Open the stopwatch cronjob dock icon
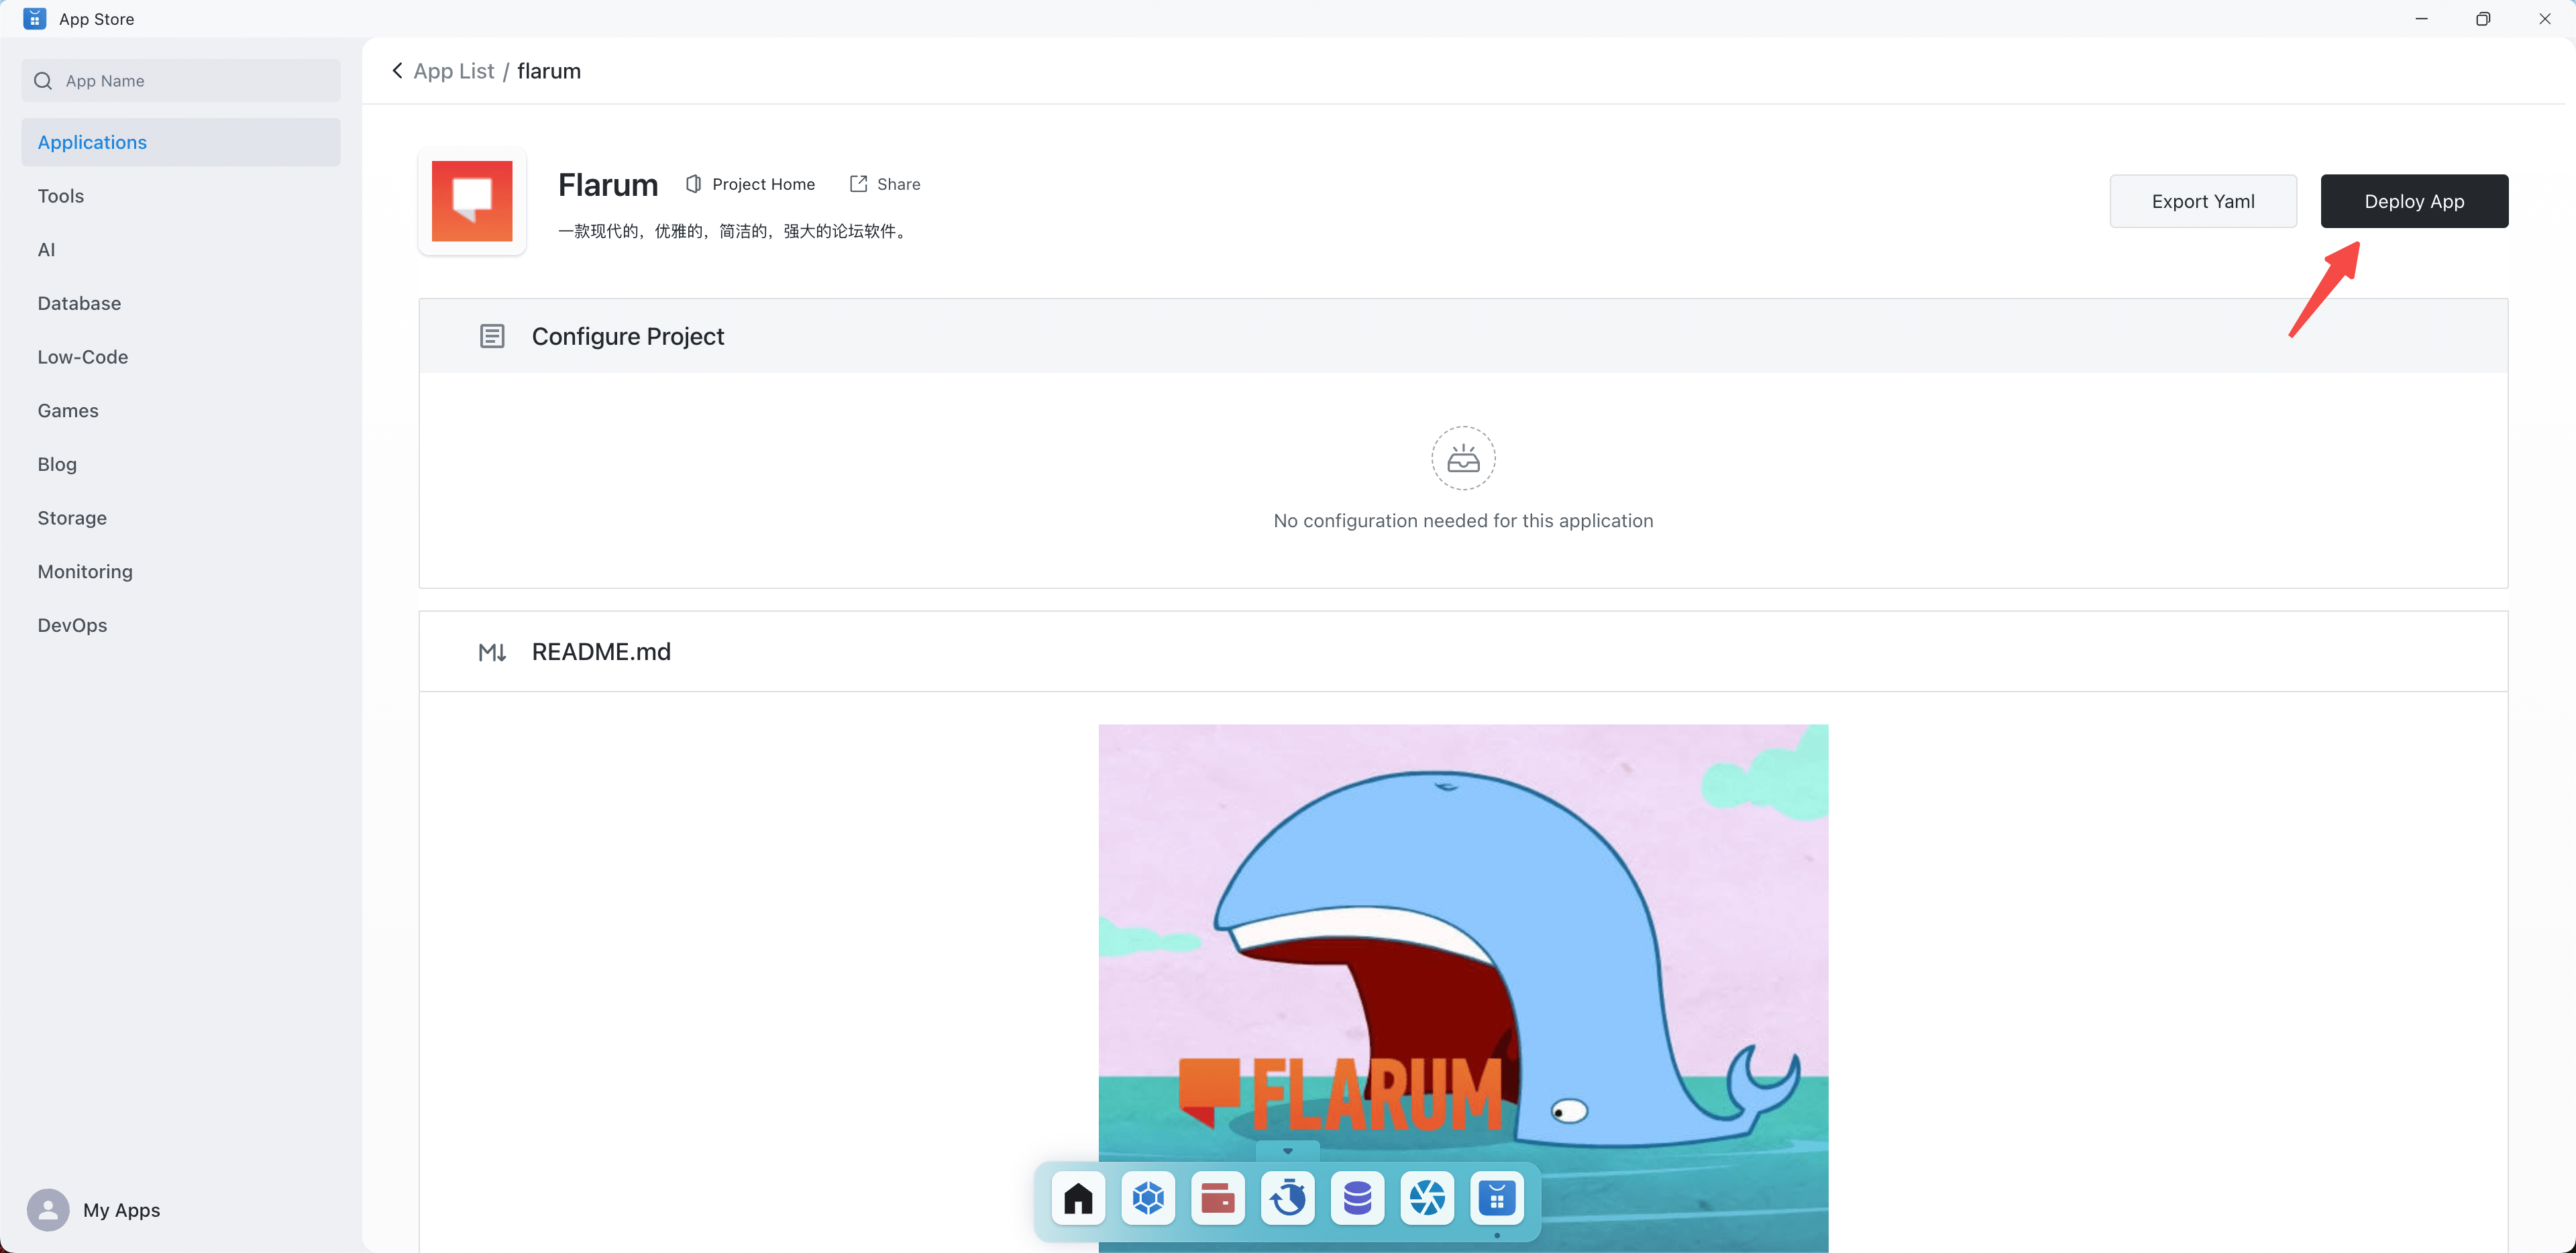2576x1253 pixels. coord(1288,1197)
